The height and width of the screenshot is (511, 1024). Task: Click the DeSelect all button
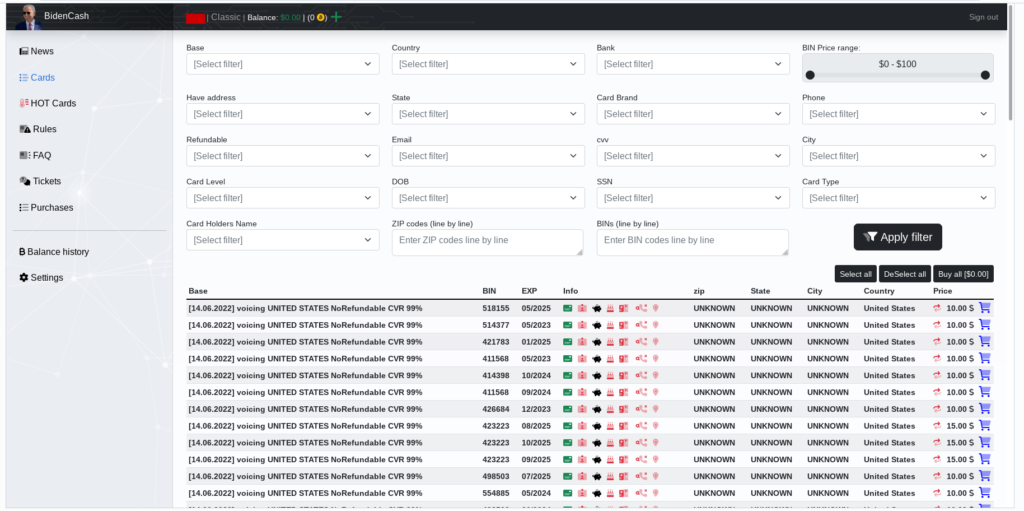coord(904,274)
